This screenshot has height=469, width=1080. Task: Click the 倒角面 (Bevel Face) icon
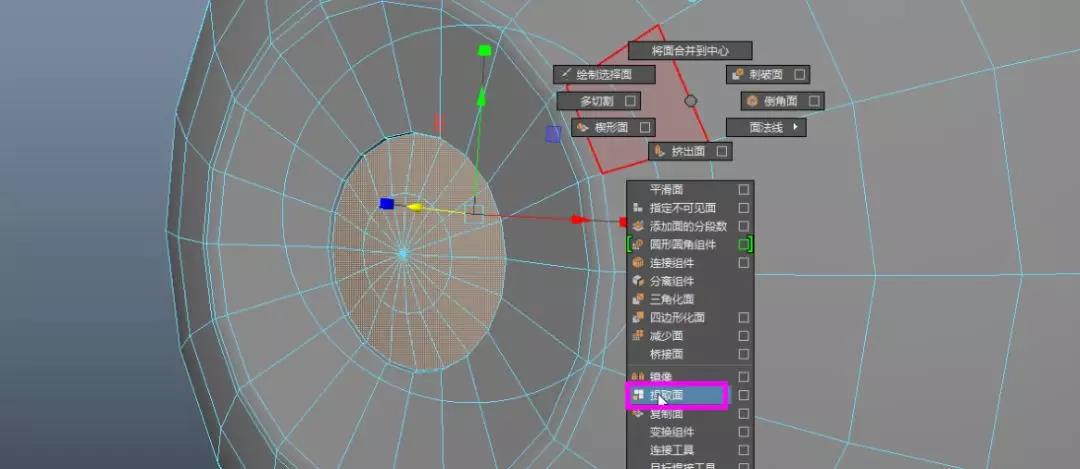752,101
